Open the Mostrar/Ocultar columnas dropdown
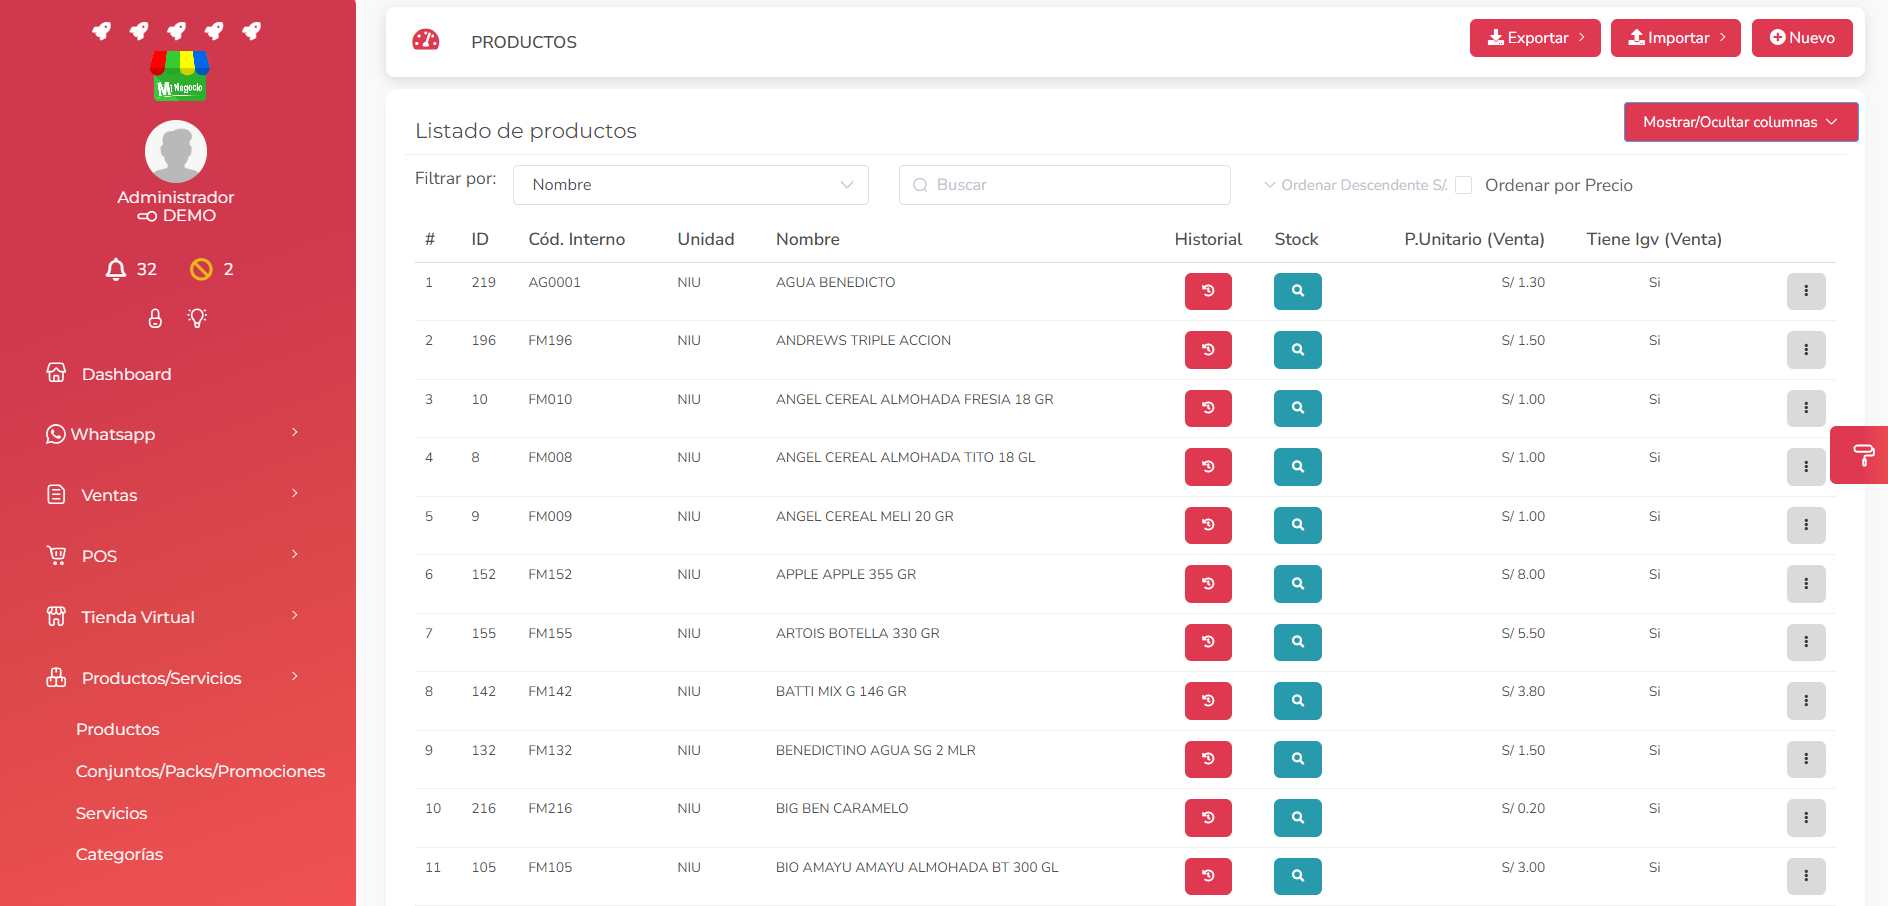Image resolution: width=1888 pixels, height=906 pixels. pos(1741,122)
